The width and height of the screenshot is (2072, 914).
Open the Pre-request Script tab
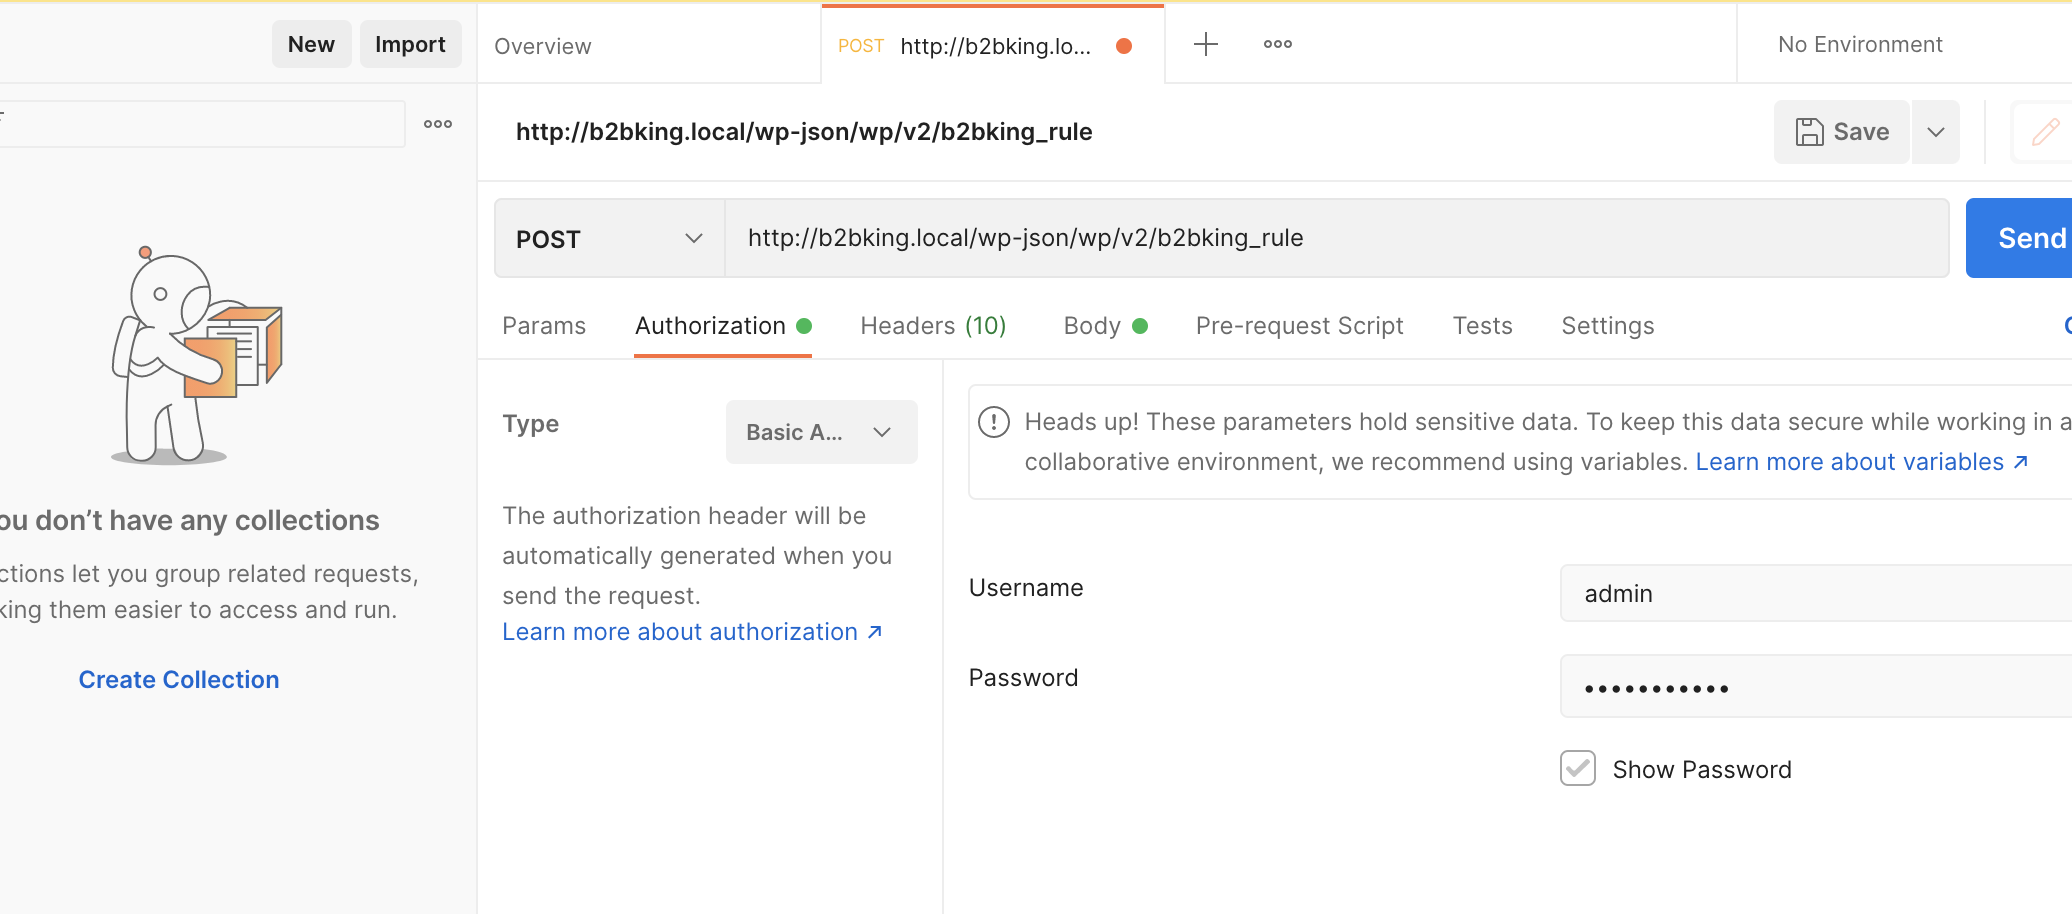point(1299,326)
